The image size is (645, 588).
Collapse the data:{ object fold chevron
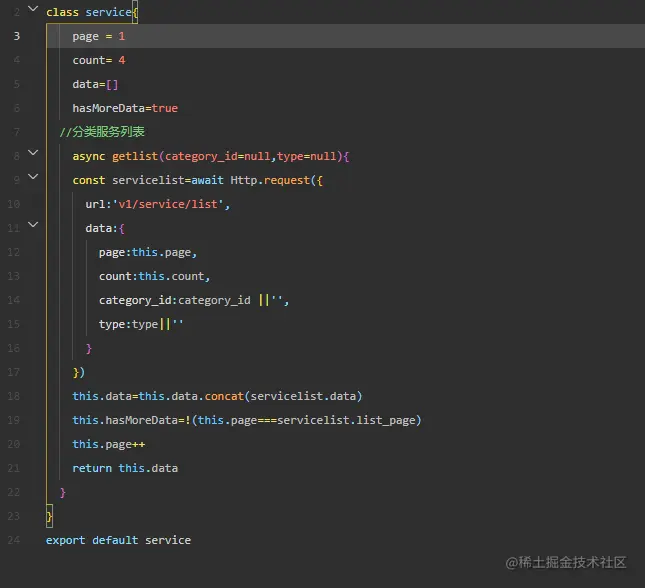coord(33,225)
